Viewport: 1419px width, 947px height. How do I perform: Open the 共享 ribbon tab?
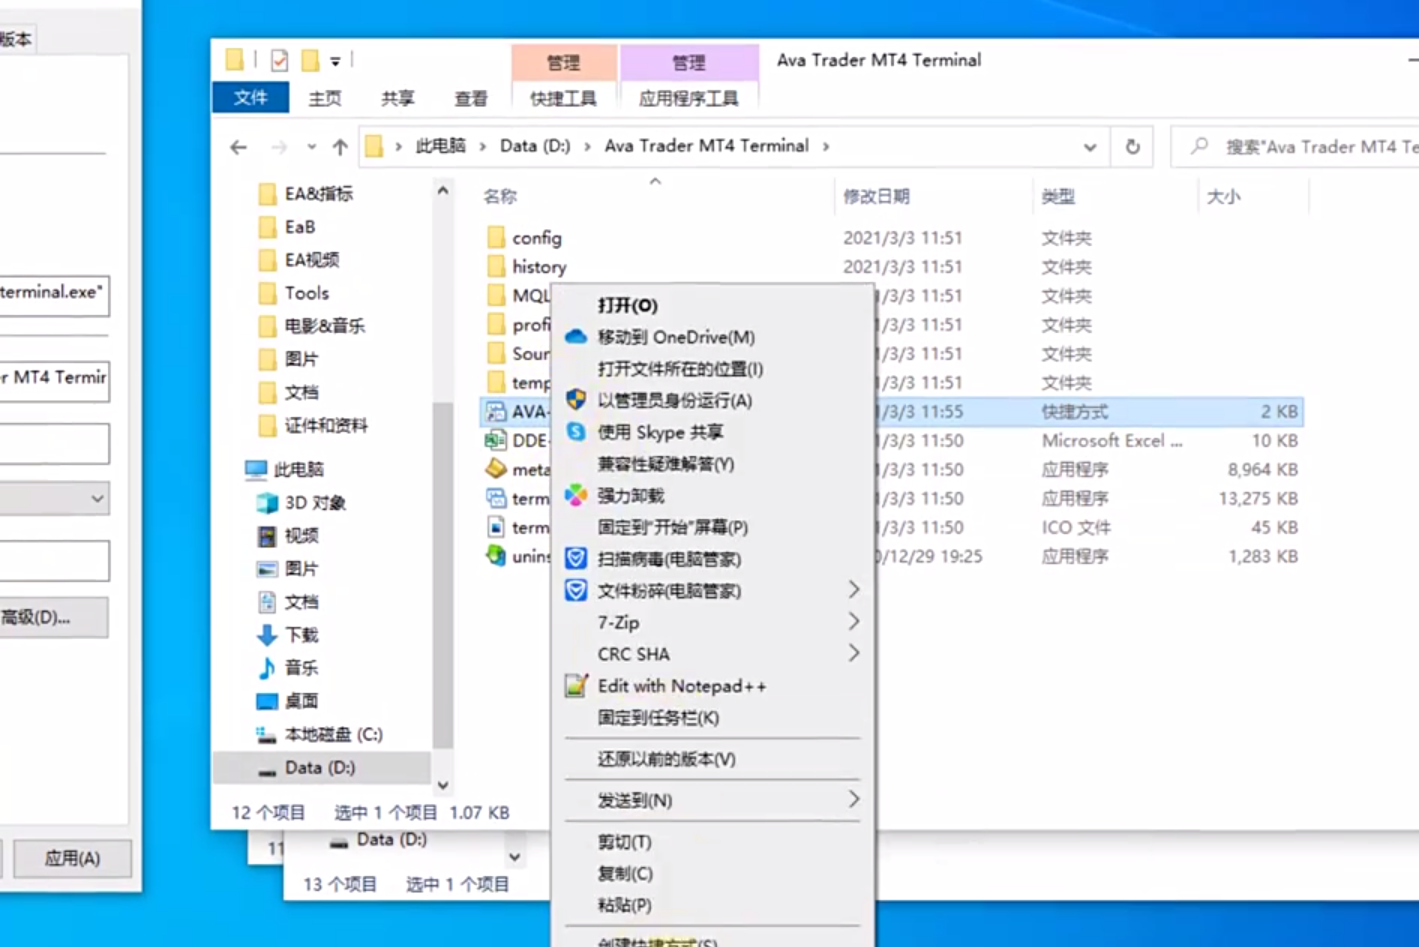click(x=397, y=98)
